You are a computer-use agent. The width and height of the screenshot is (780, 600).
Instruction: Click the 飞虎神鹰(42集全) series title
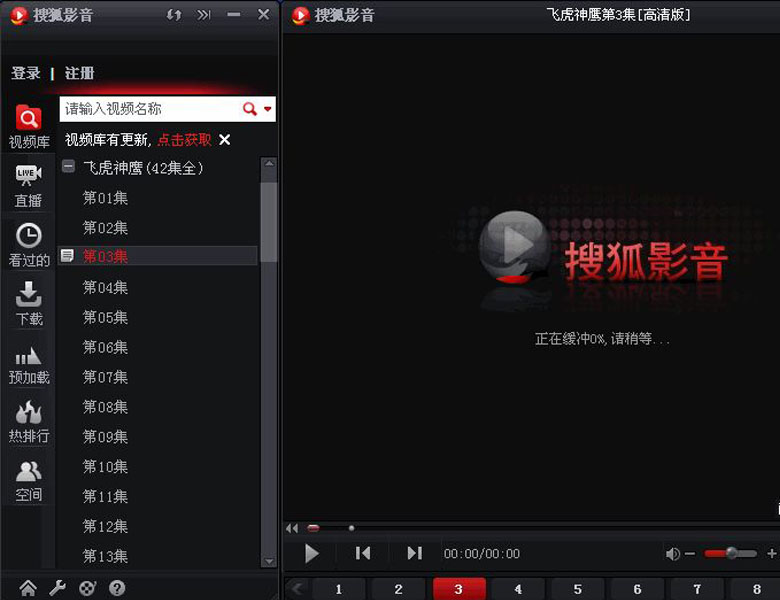point(143,168)
